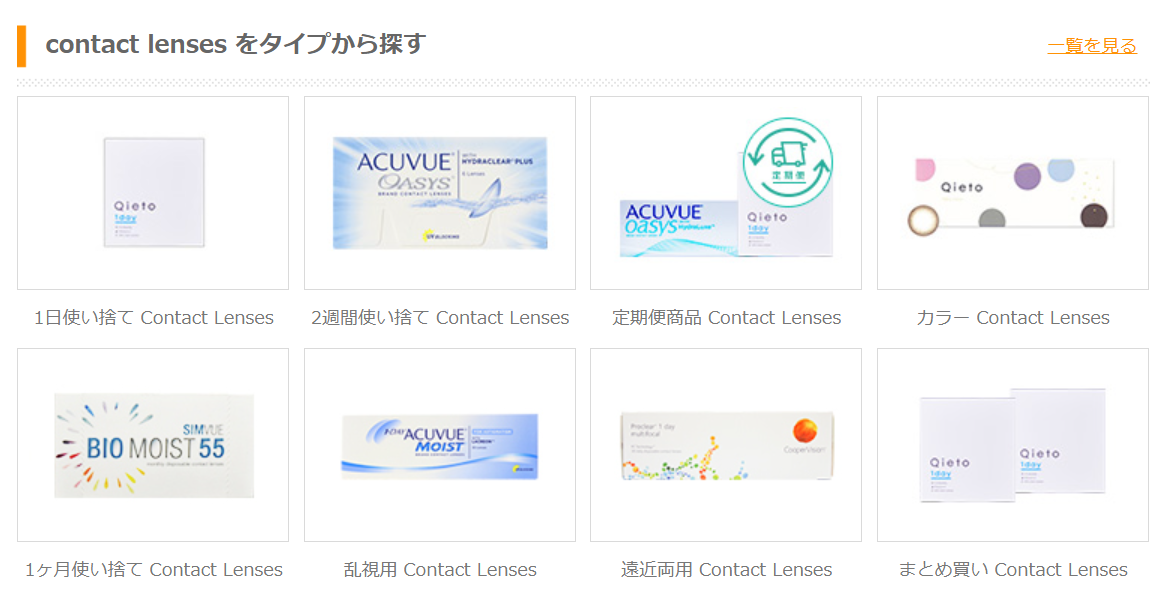Select the Qieto color lenses image
1167x612 pixels.
(x=1013, y=193)
